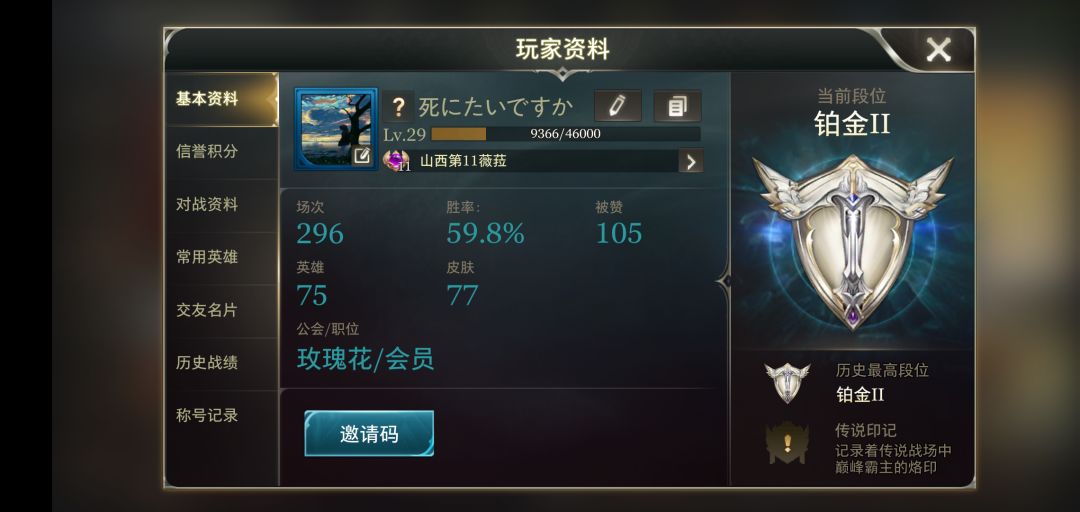Tap the large Platinum II rank emblem
This screenshot has height=512, width=1080.
[853, 240]
